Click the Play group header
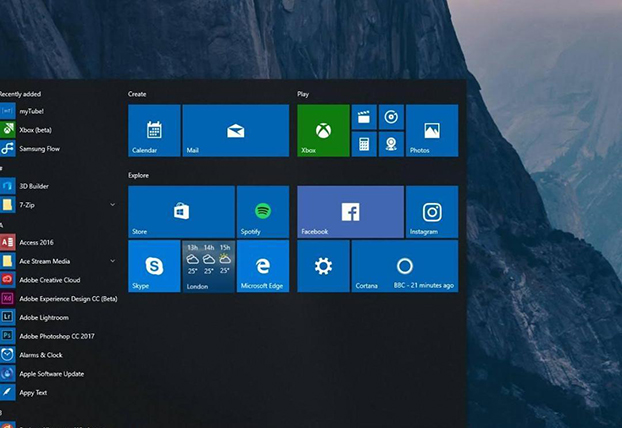This screenshot has height=428, width=622. point(303,94)
